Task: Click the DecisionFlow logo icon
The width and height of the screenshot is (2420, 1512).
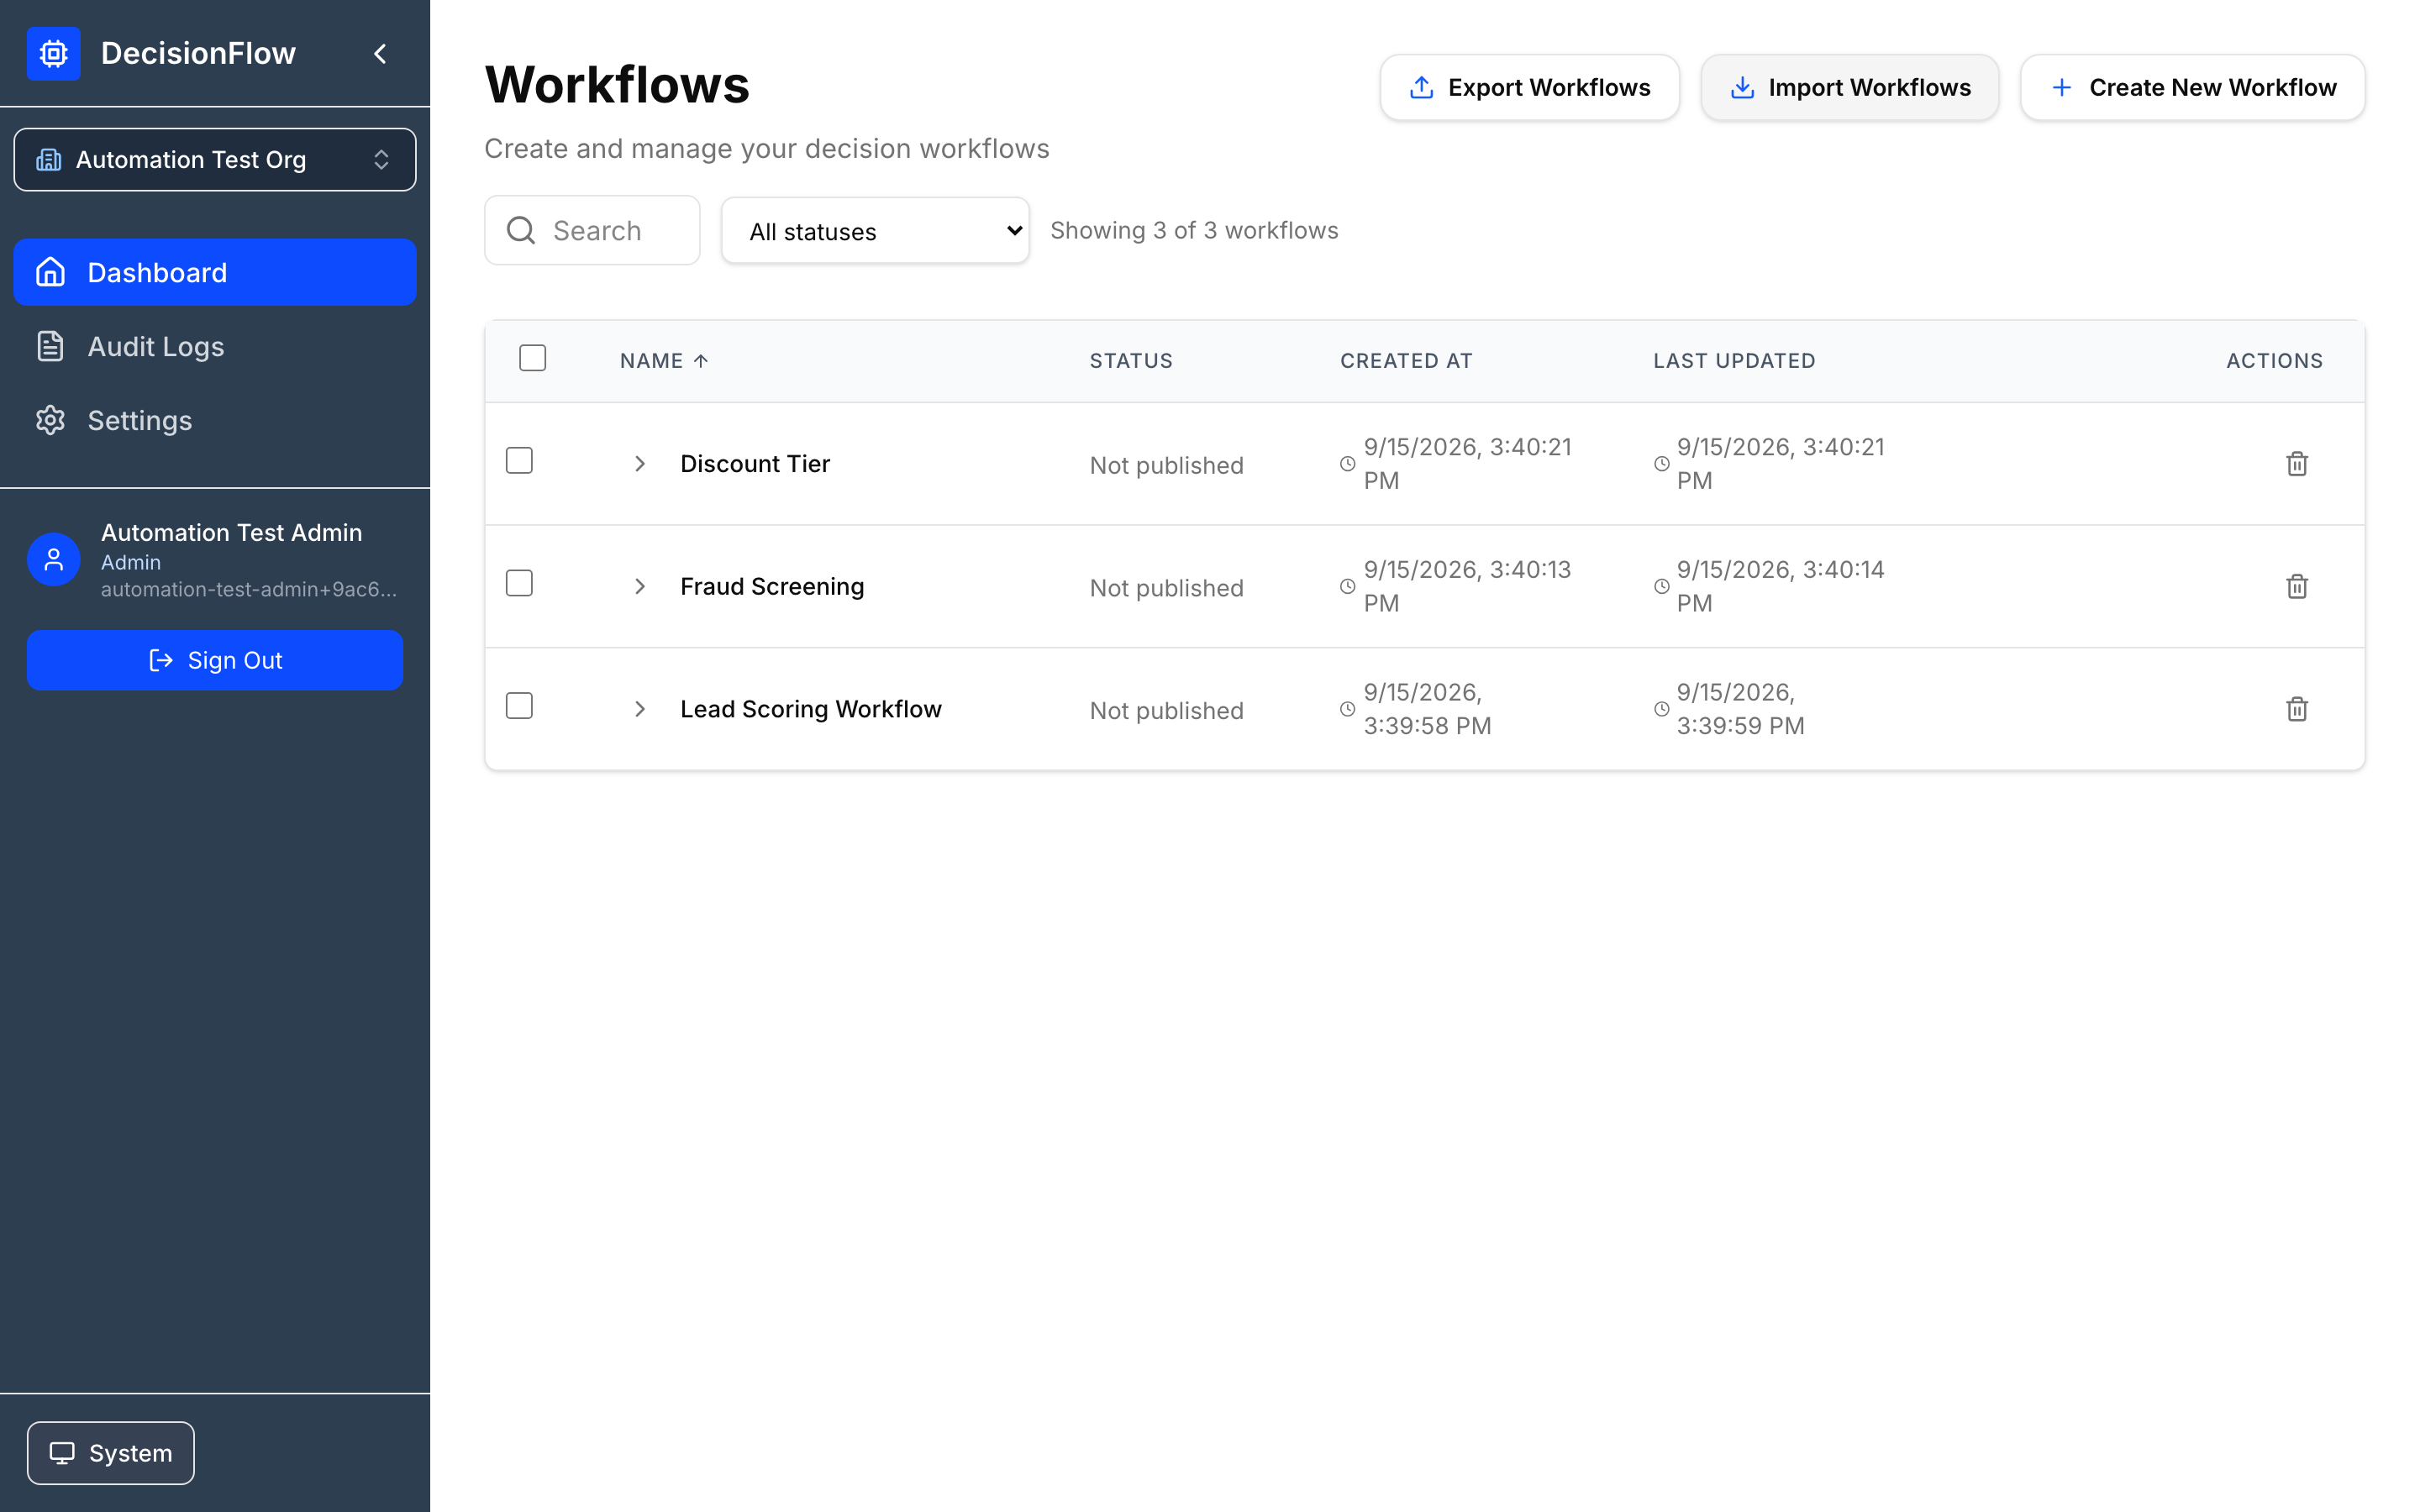Action: 54,53
